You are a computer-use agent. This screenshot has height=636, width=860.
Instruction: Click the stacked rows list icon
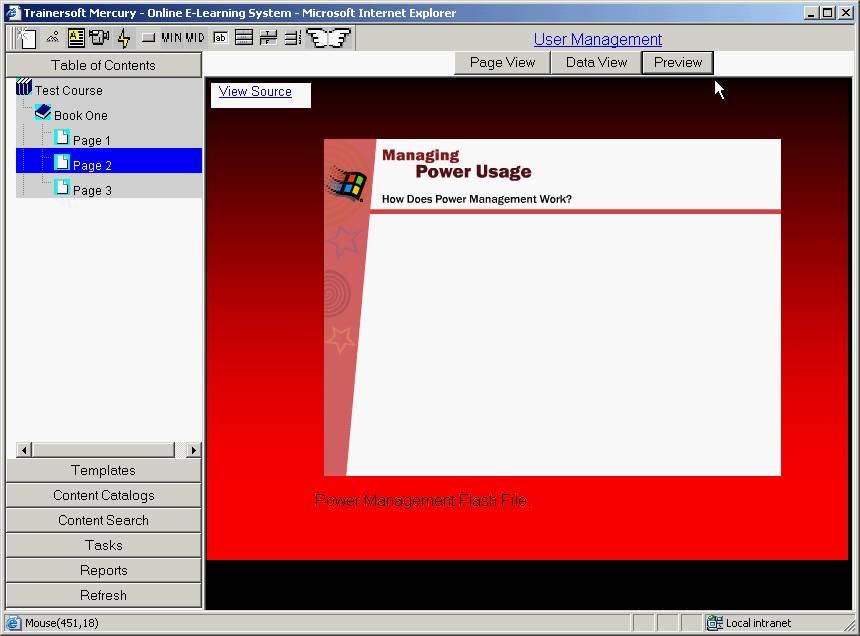click(244, 37)
